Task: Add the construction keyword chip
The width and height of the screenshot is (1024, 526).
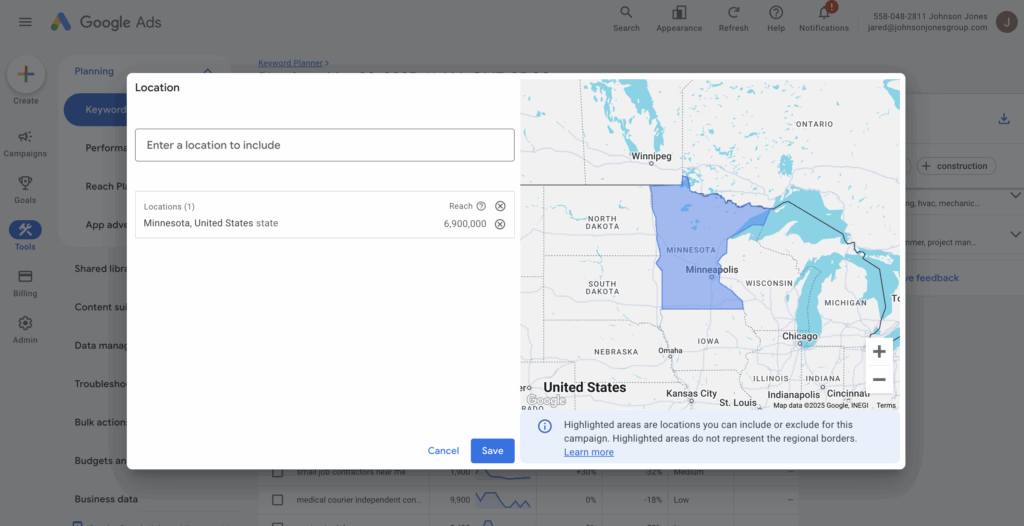Action: 957,166
